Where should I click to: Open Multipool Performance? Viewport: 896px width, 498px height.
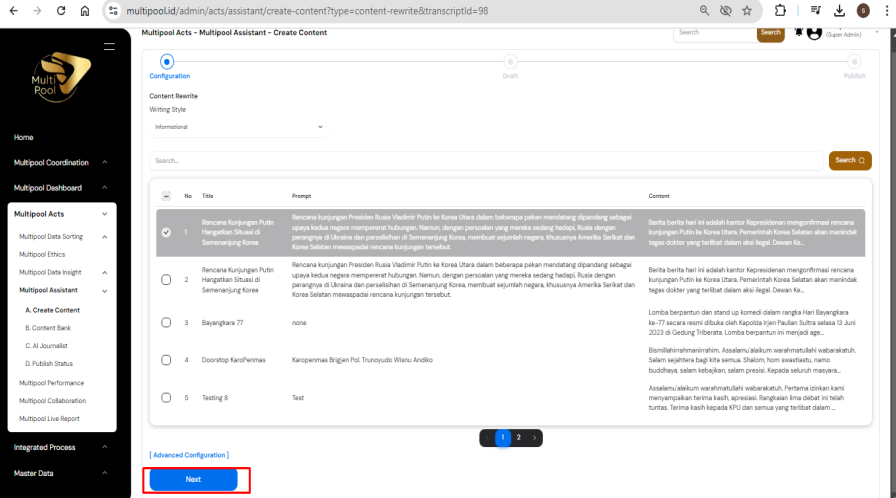51,383
